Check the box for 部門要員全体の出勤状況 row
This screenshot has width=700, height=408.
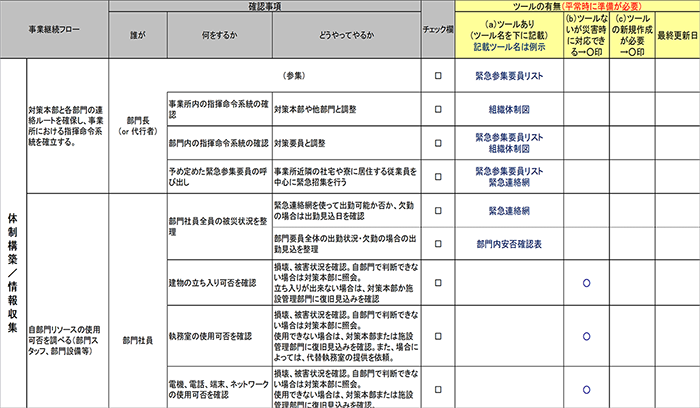click(x=438, y=244)
